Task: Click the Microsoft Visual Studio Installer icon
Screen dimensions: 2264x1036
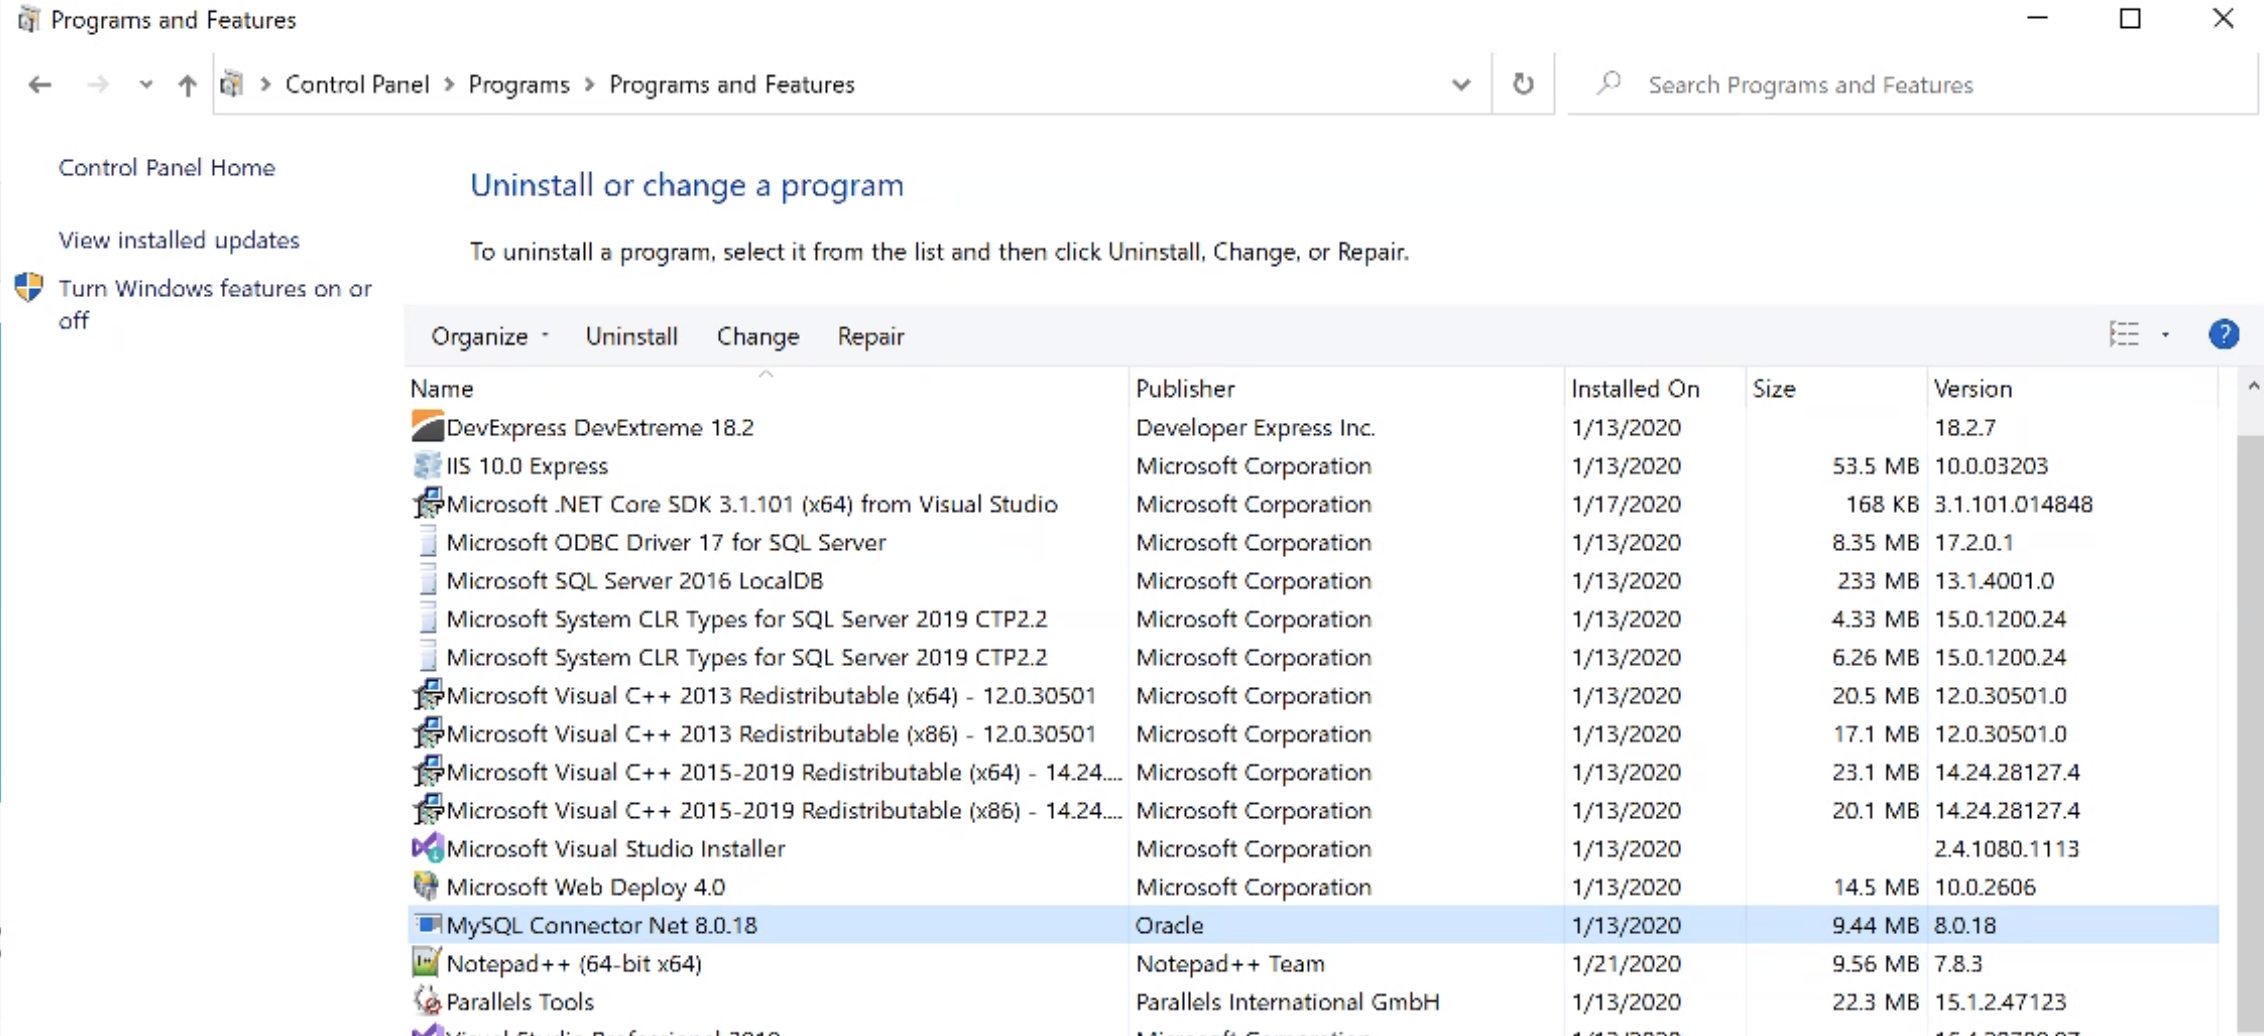Action: coord(427,848)
